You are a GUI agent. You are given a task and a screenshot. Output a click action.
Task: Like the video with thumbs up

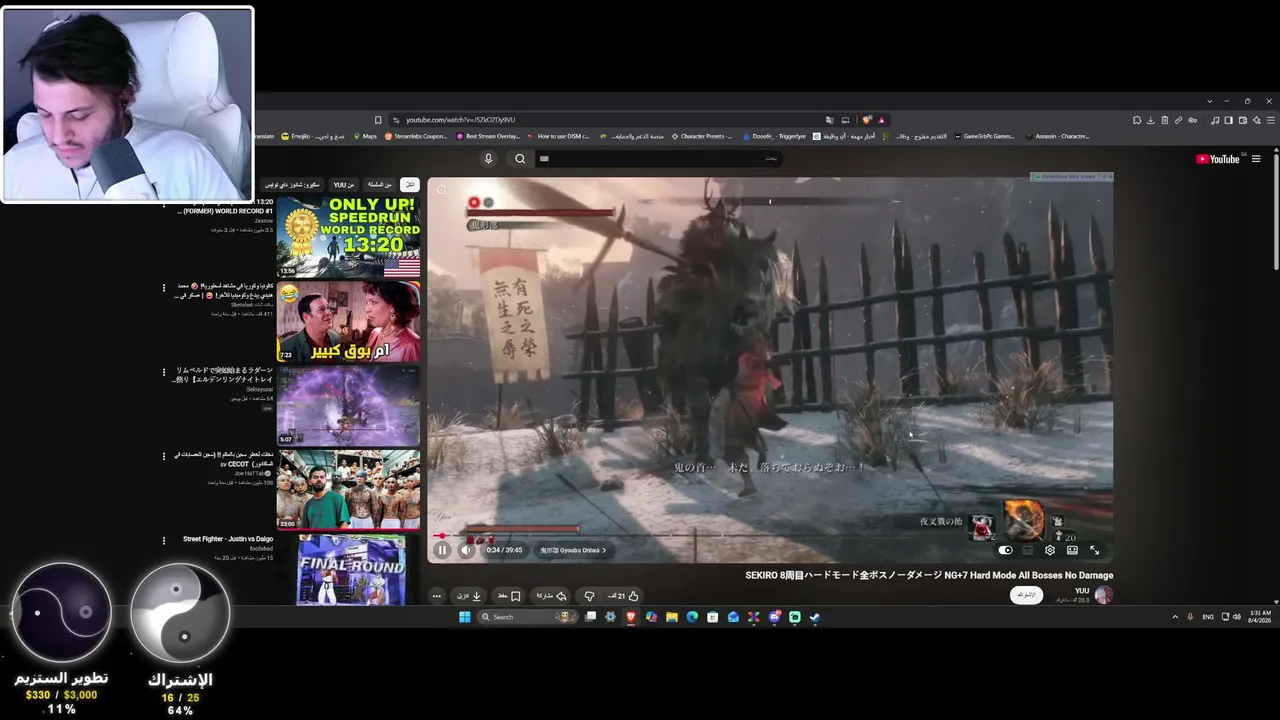click(624, 596)
